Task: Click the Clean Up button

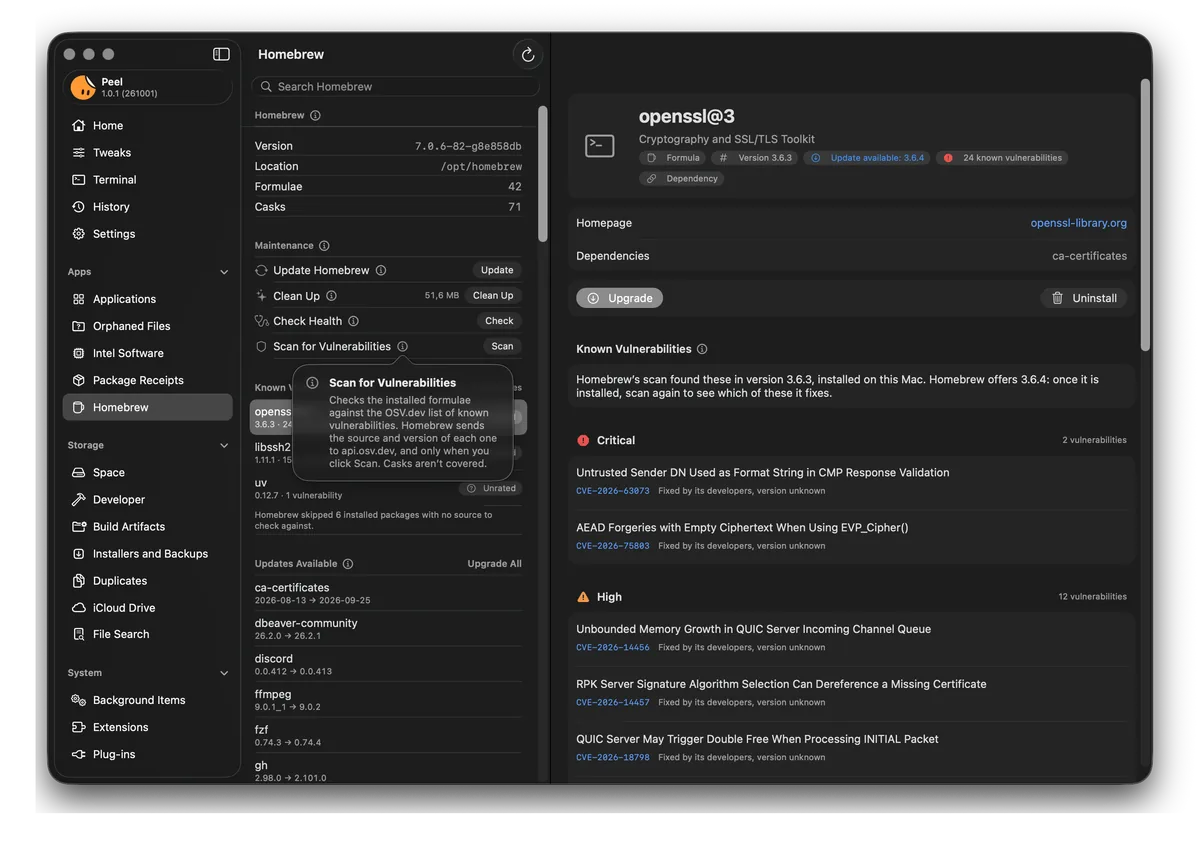Action: point(493,296)
